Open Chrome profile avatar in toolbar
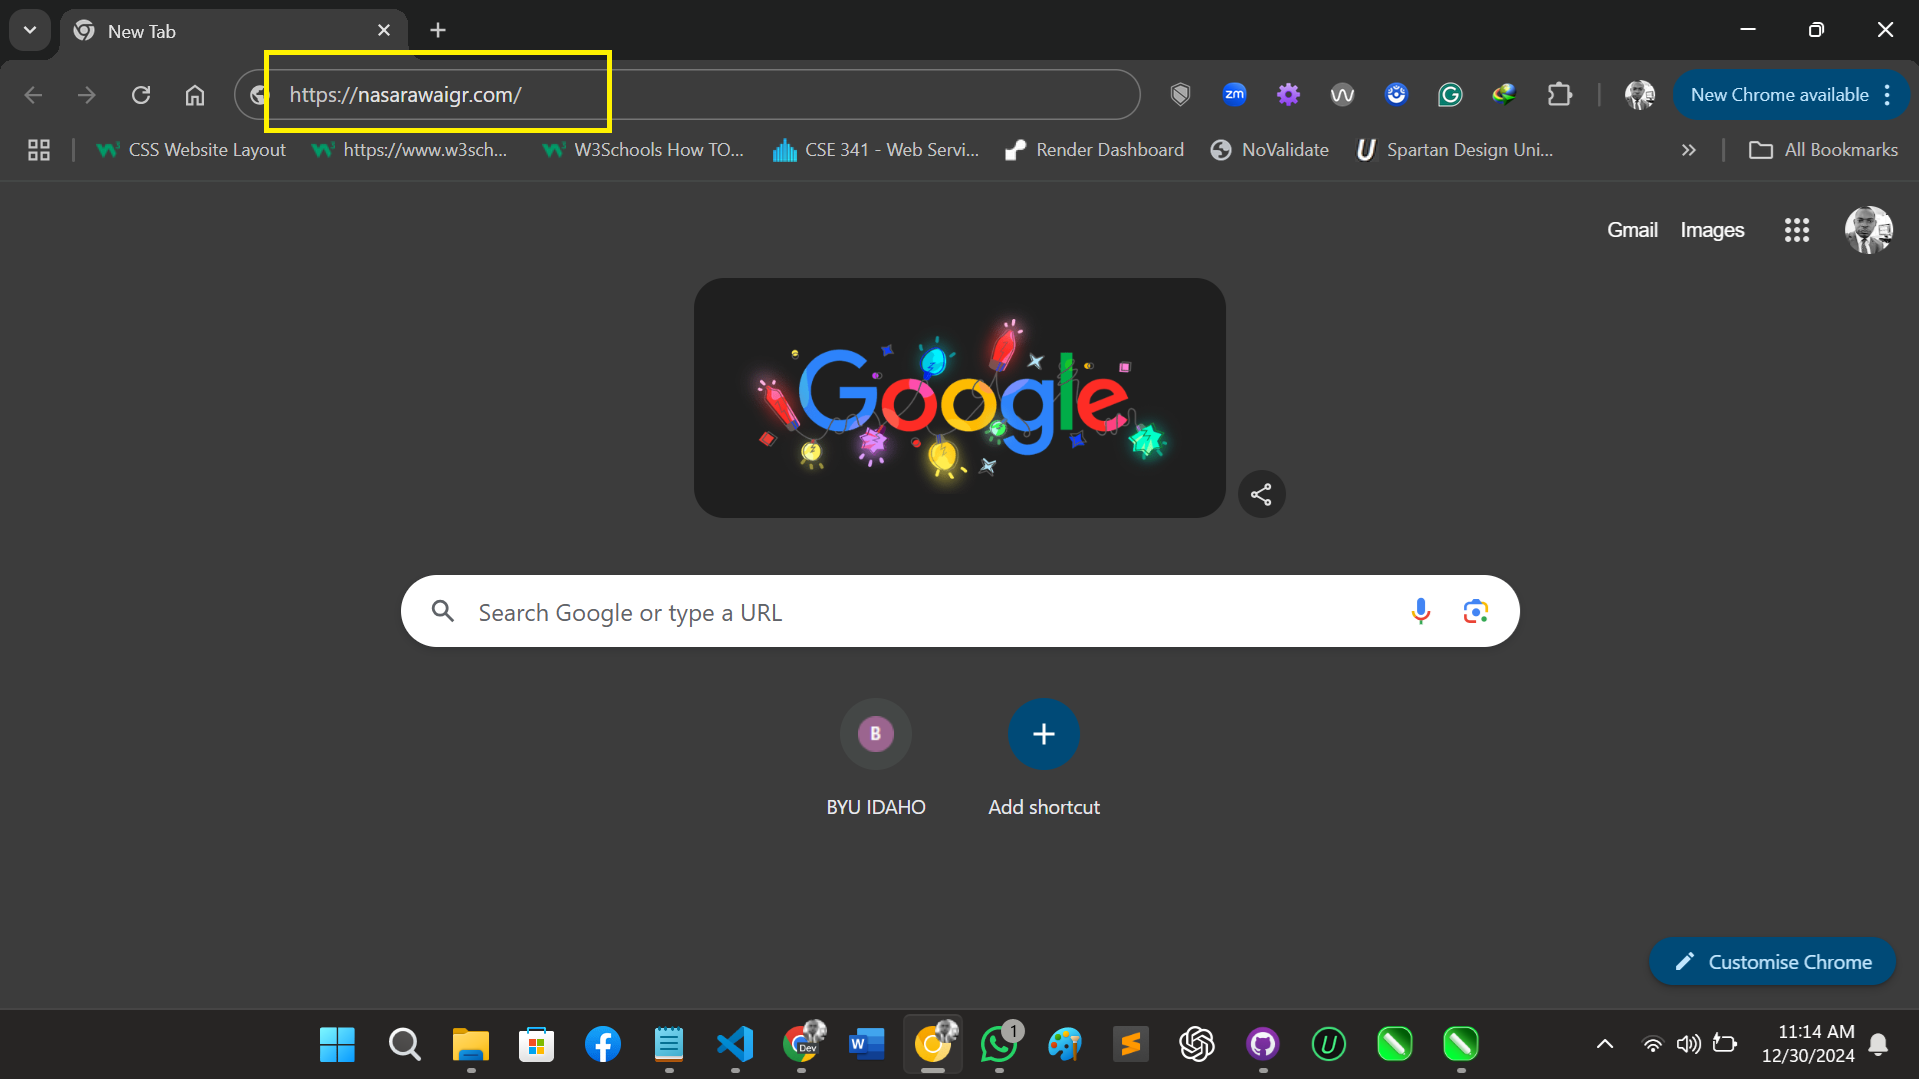Screen dimensions: 1919x1079 coord(1640,95)
